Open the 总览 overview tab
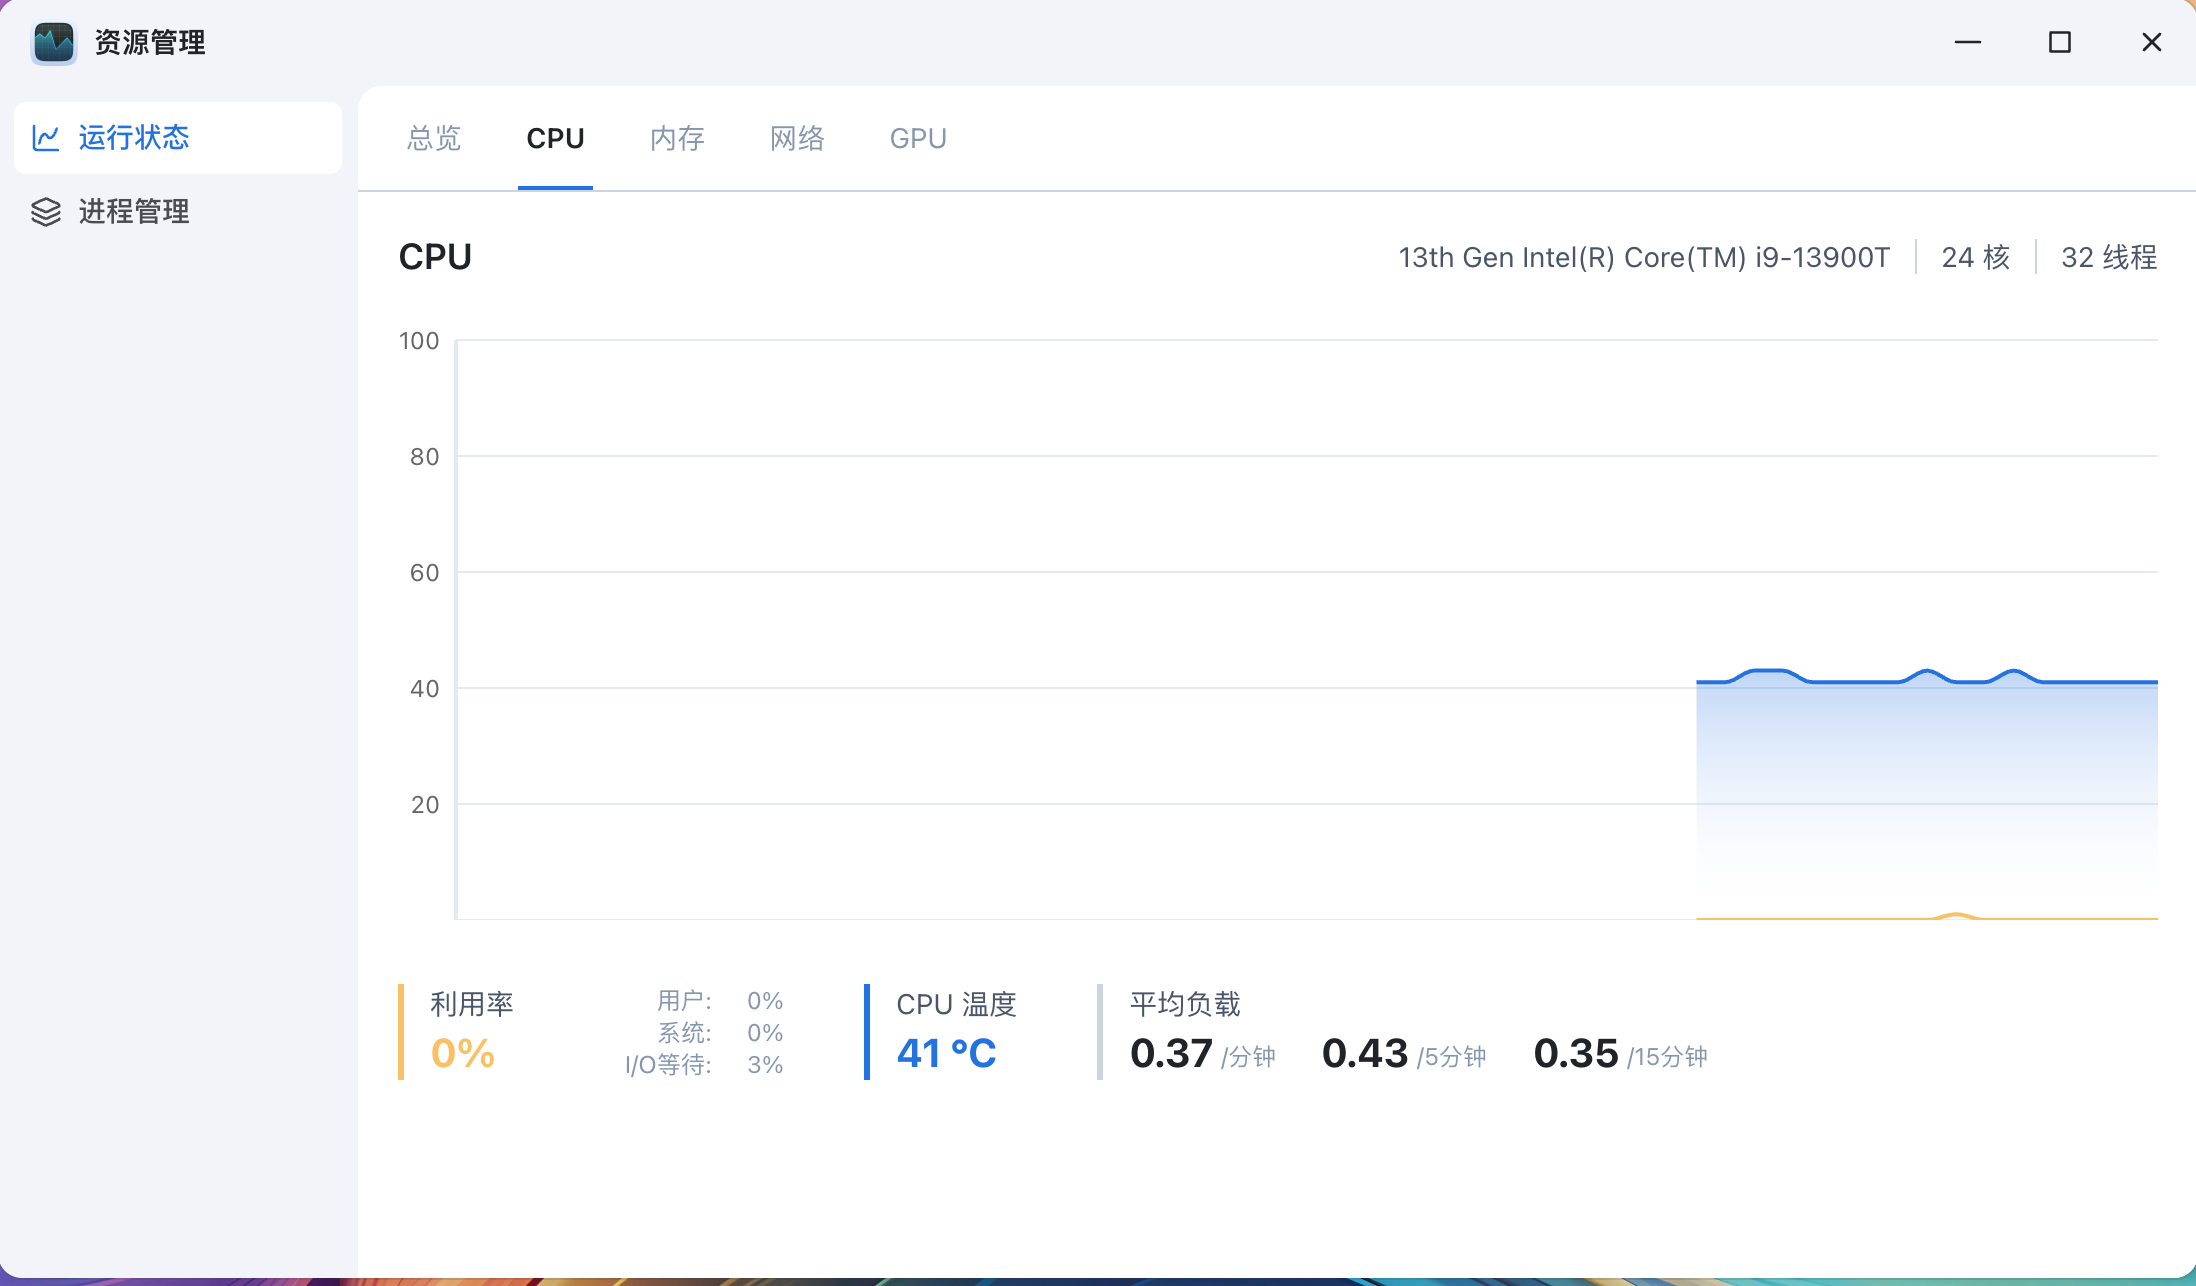Image resolution: width=2196 pixels, height=1286 pixels. [434, 138]
